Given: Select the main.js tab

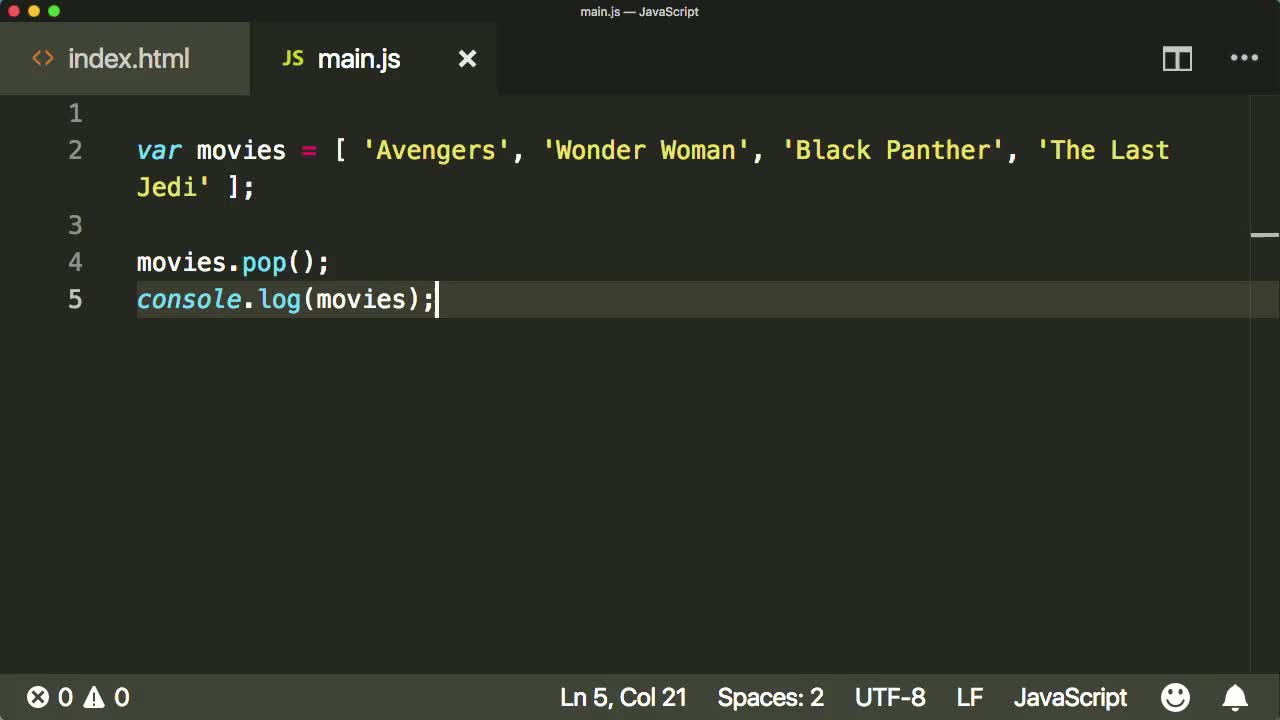Looking at the screenshot, I should click(358, 59).
